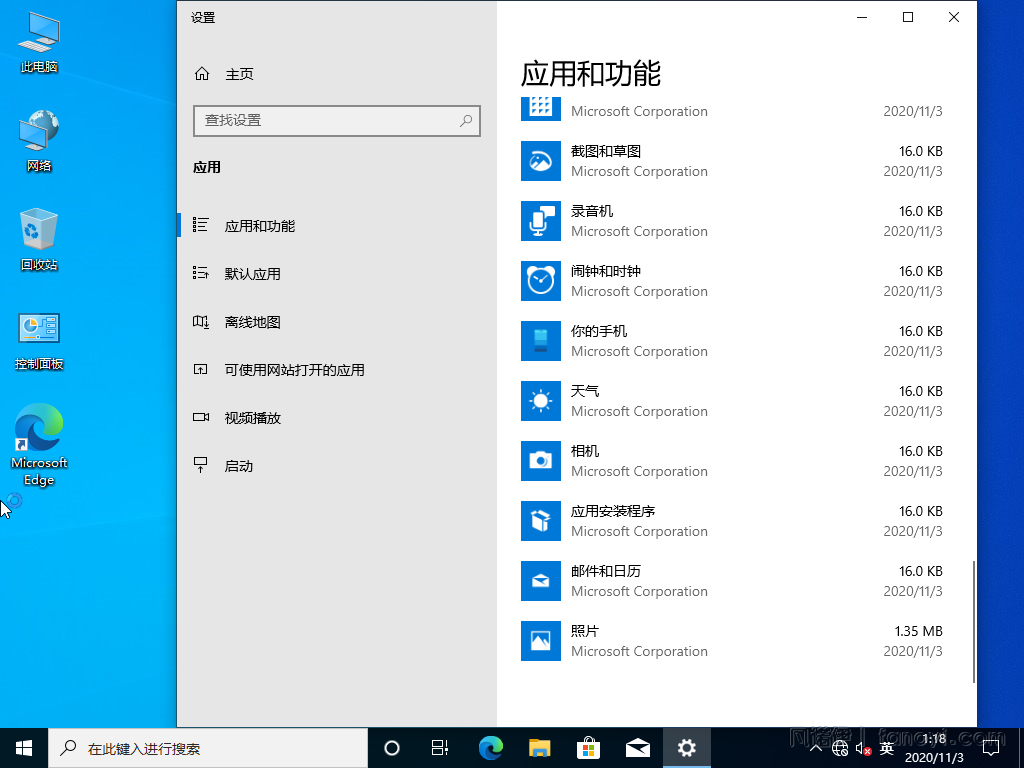Click the partially visible top app icon
This screenshot has width=1024, height=768.
pyautogui.click(x=540, y=108)
